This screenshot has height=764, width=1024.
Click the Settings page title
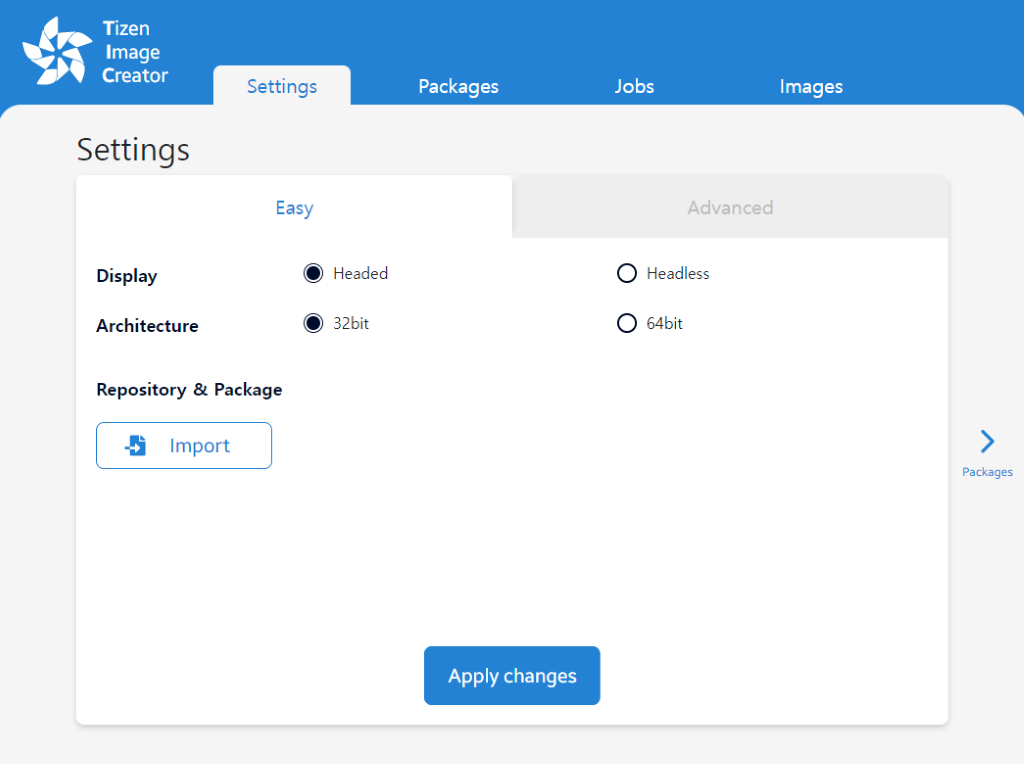click(133, 150)
